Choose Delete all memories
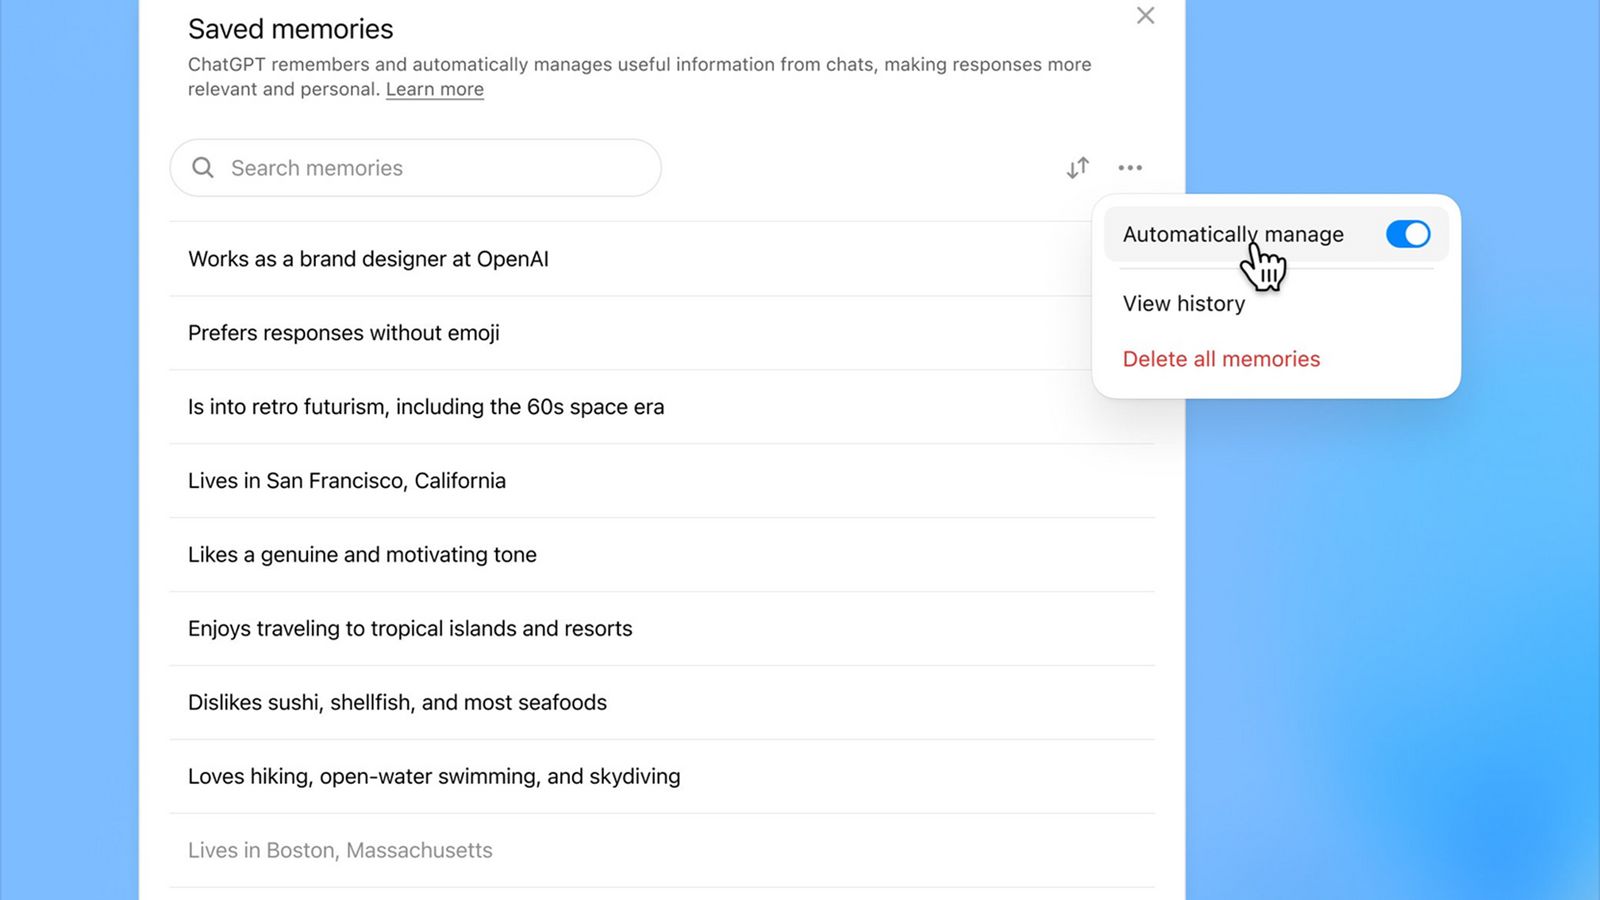This screenshot has width=1600, height=900. (x=1221, y=358)
